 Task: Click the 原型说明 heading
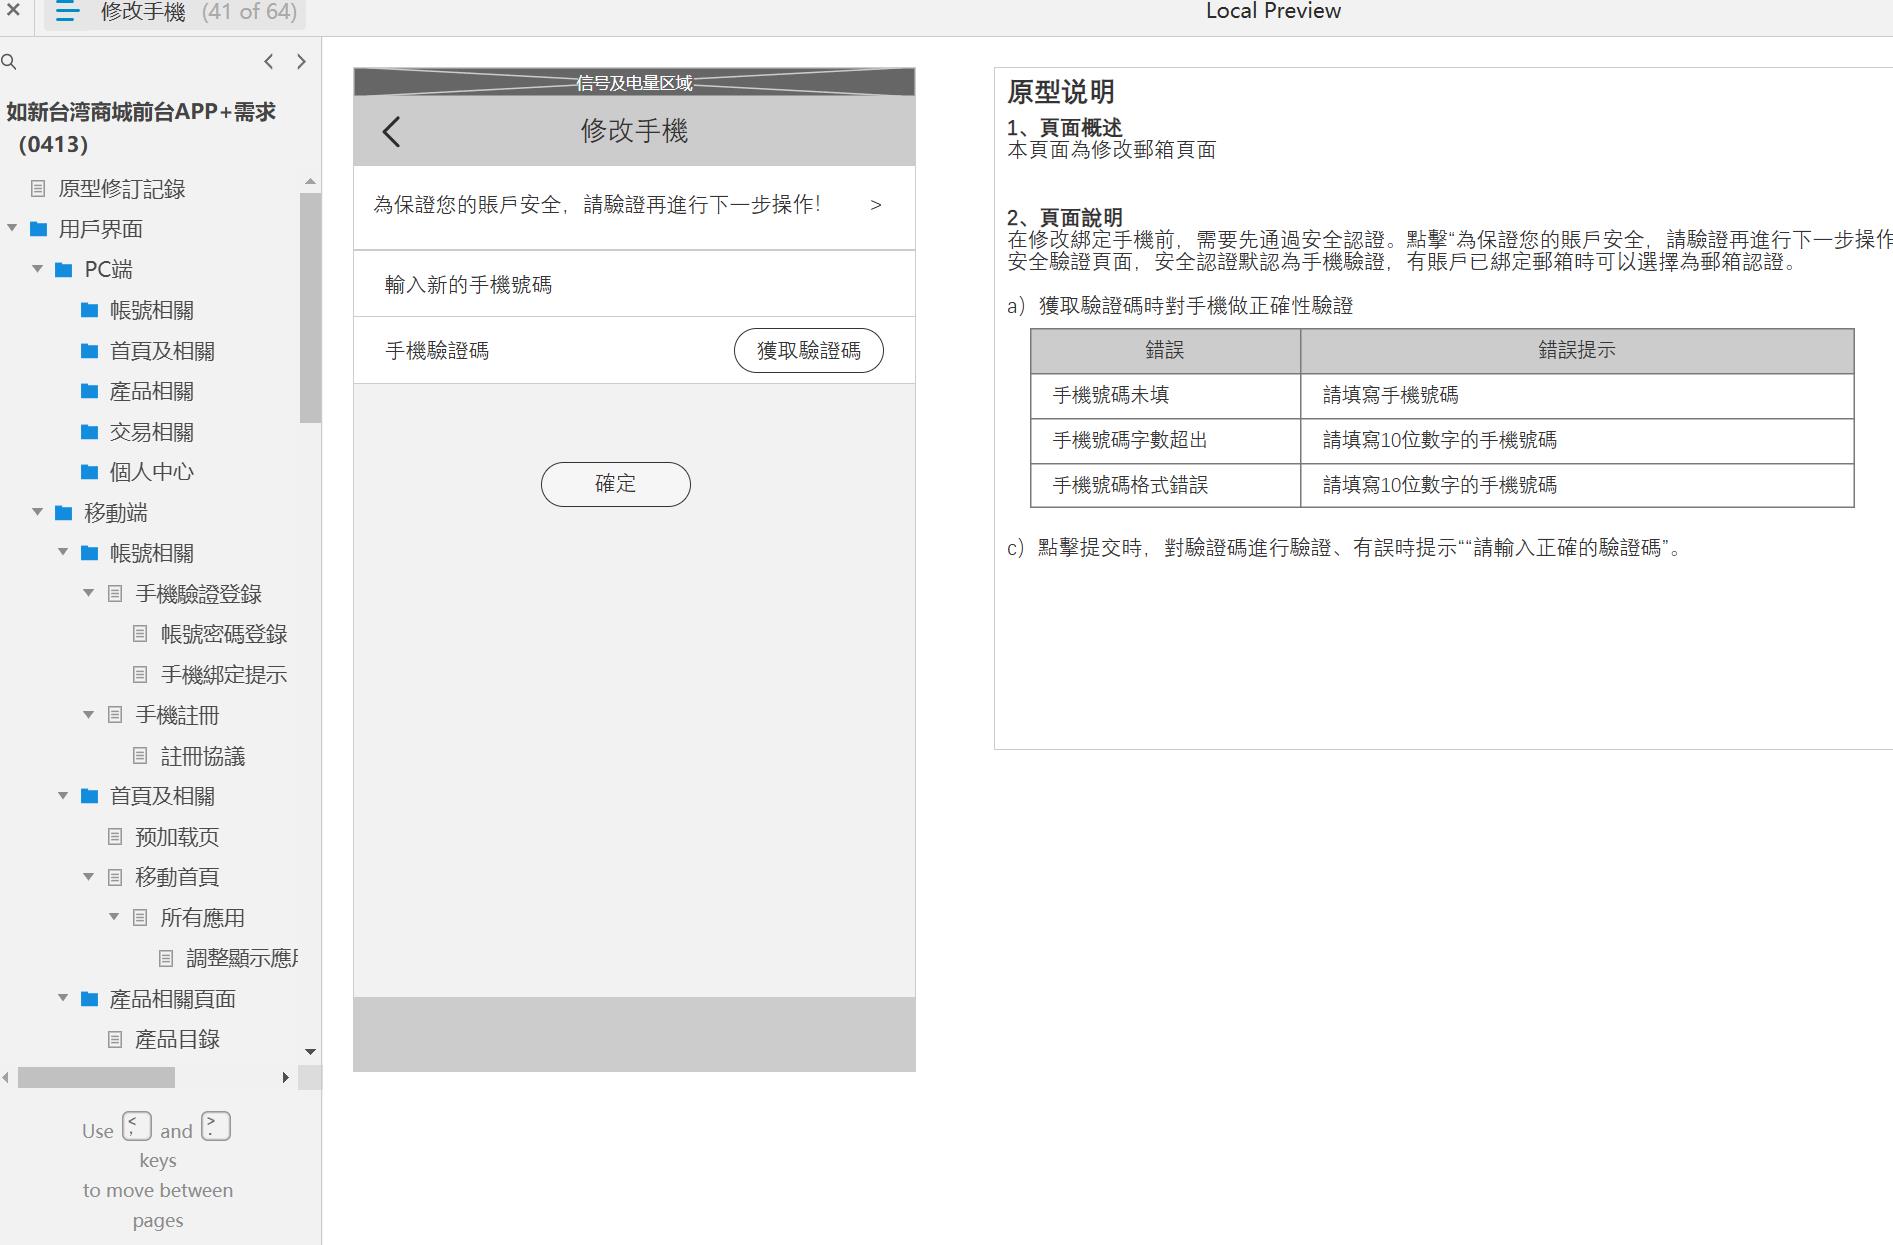tap(1060, 92)
